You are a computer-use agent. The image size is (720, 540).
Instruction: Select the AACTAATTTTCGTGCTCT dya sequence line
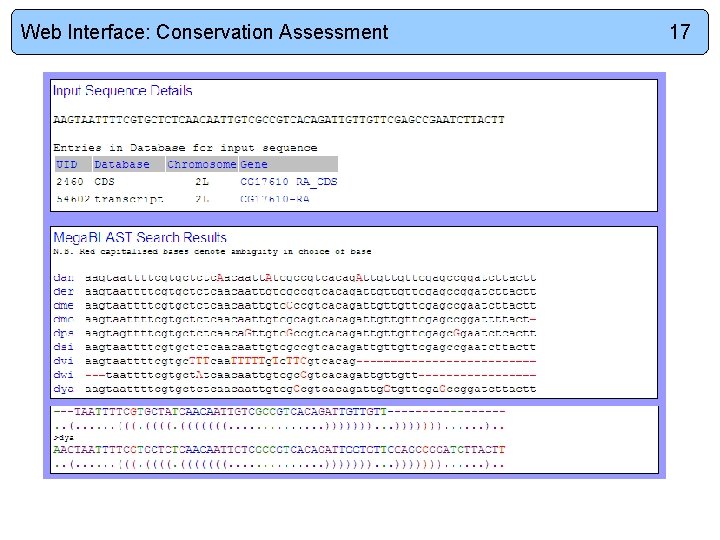279,450
